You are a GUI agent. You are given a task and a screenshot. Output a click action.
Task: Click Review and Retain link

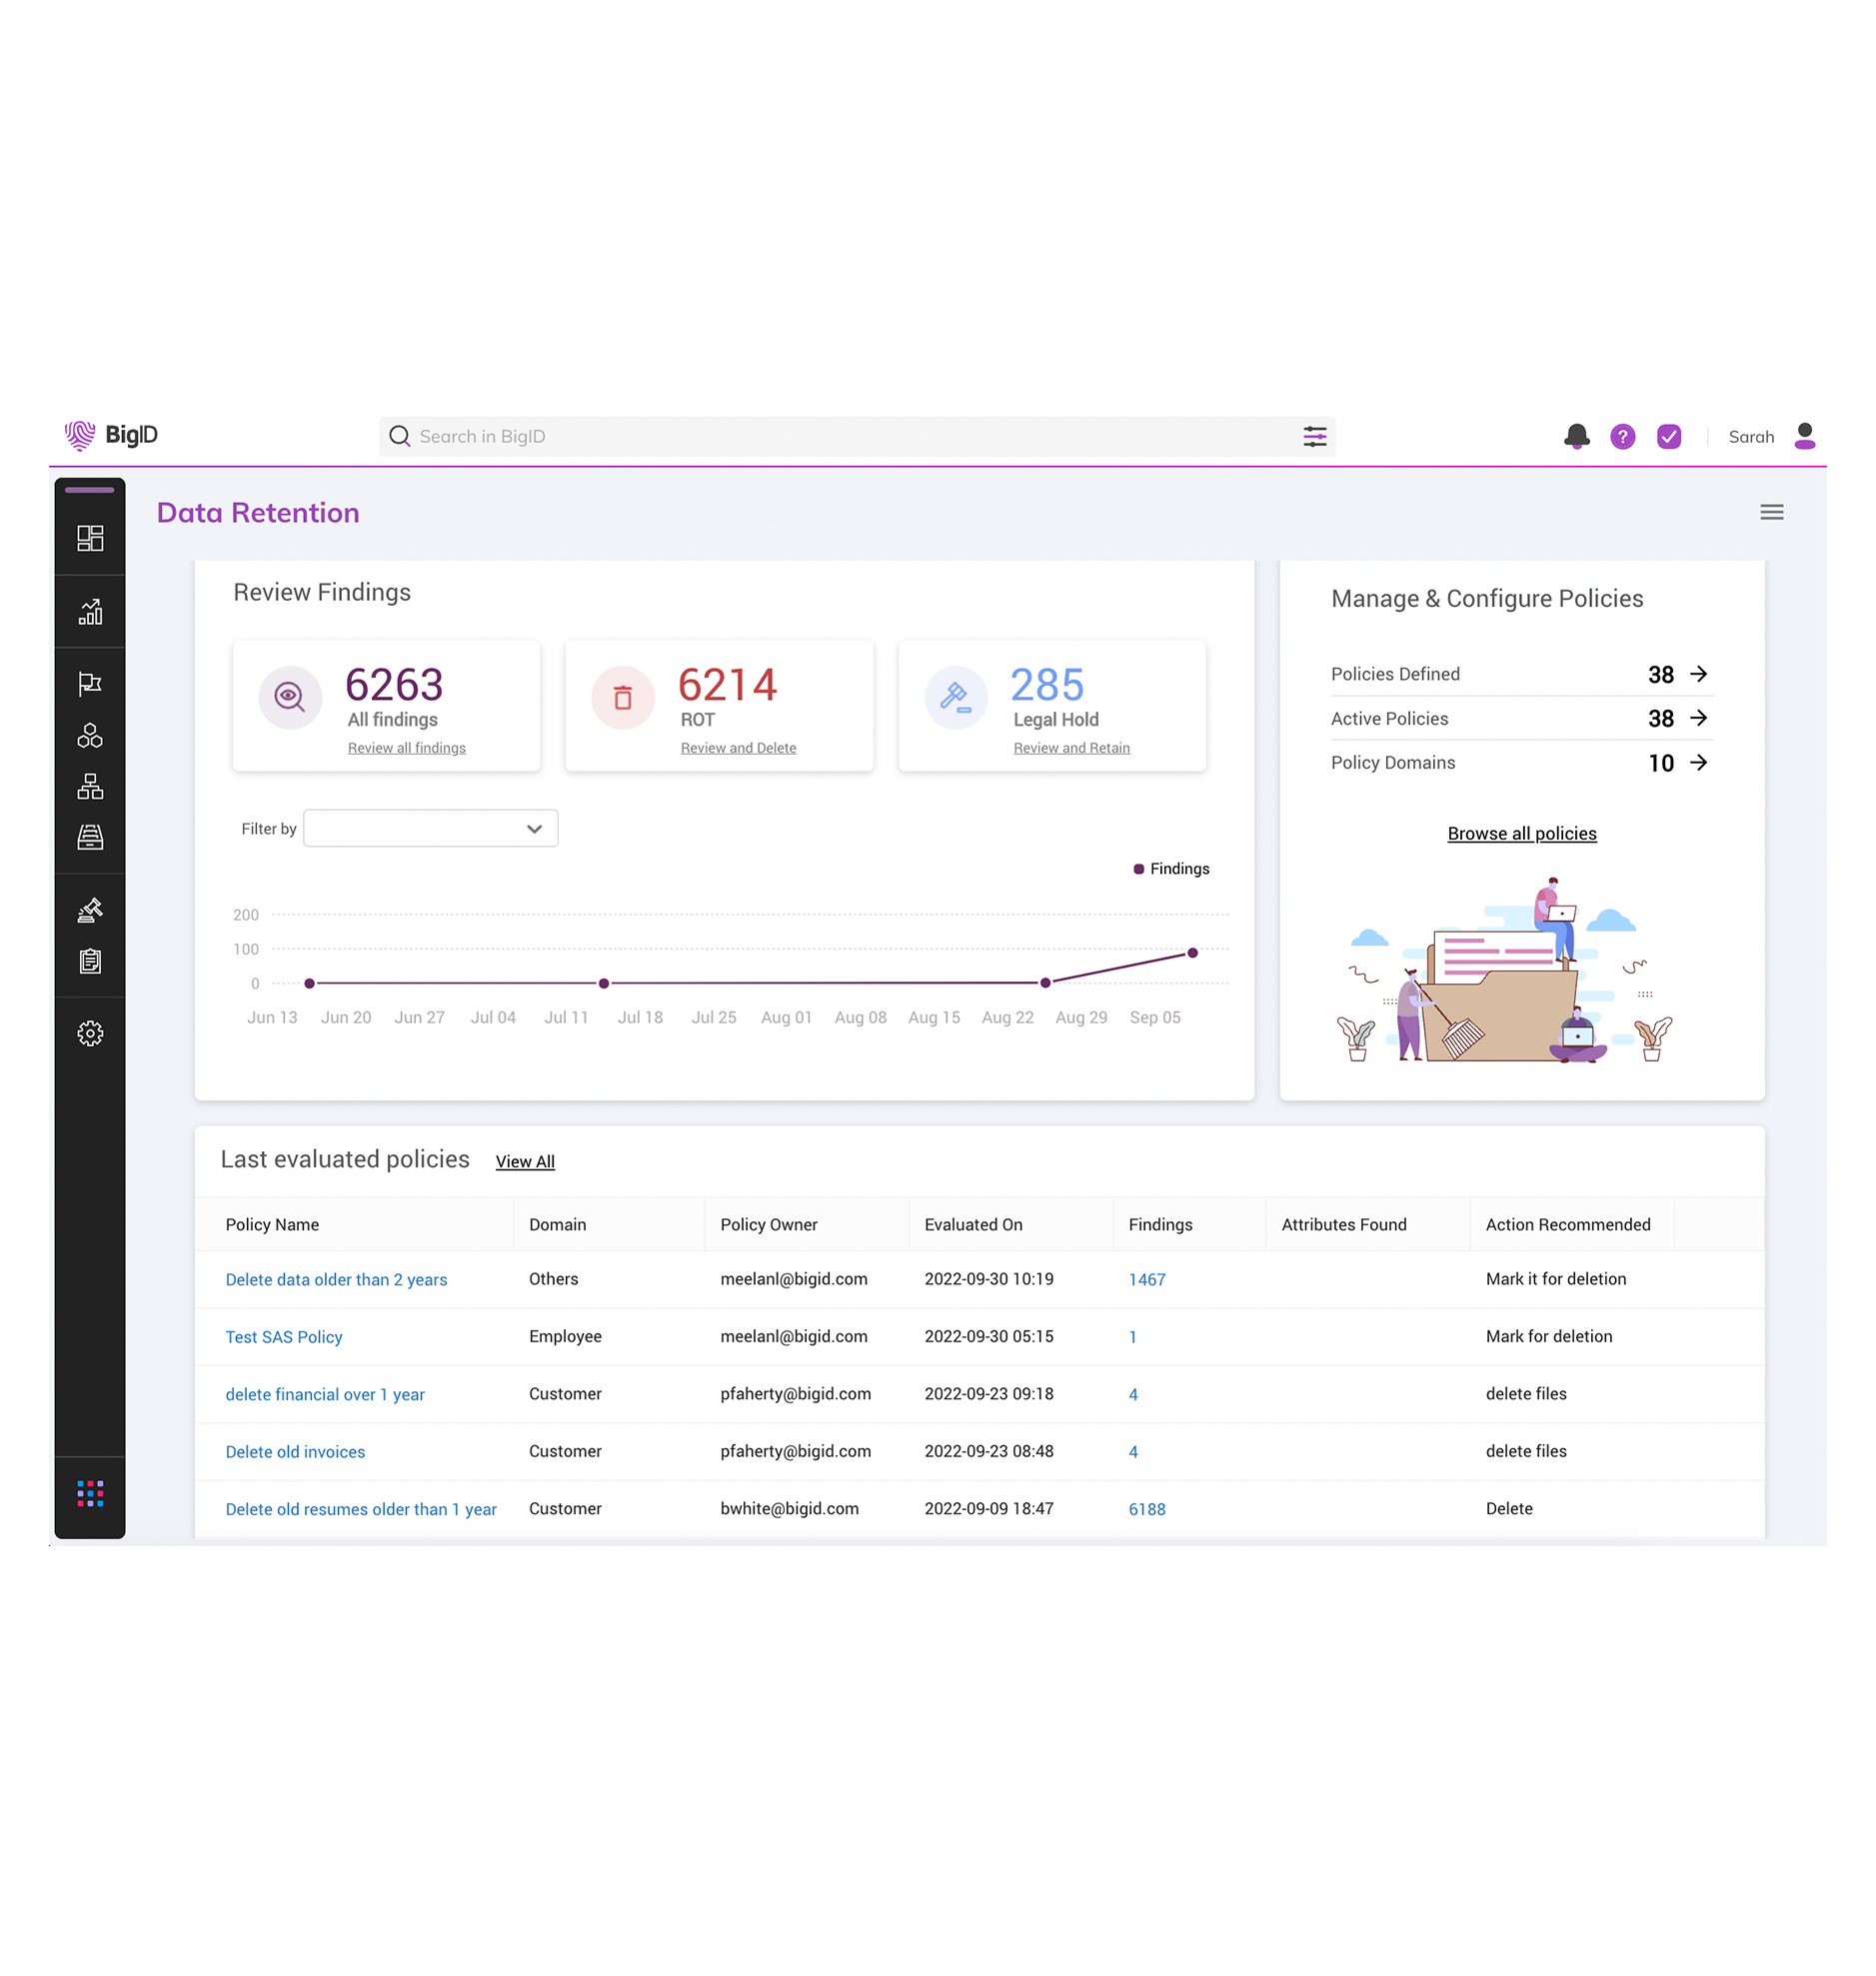tap(1072, 748)
